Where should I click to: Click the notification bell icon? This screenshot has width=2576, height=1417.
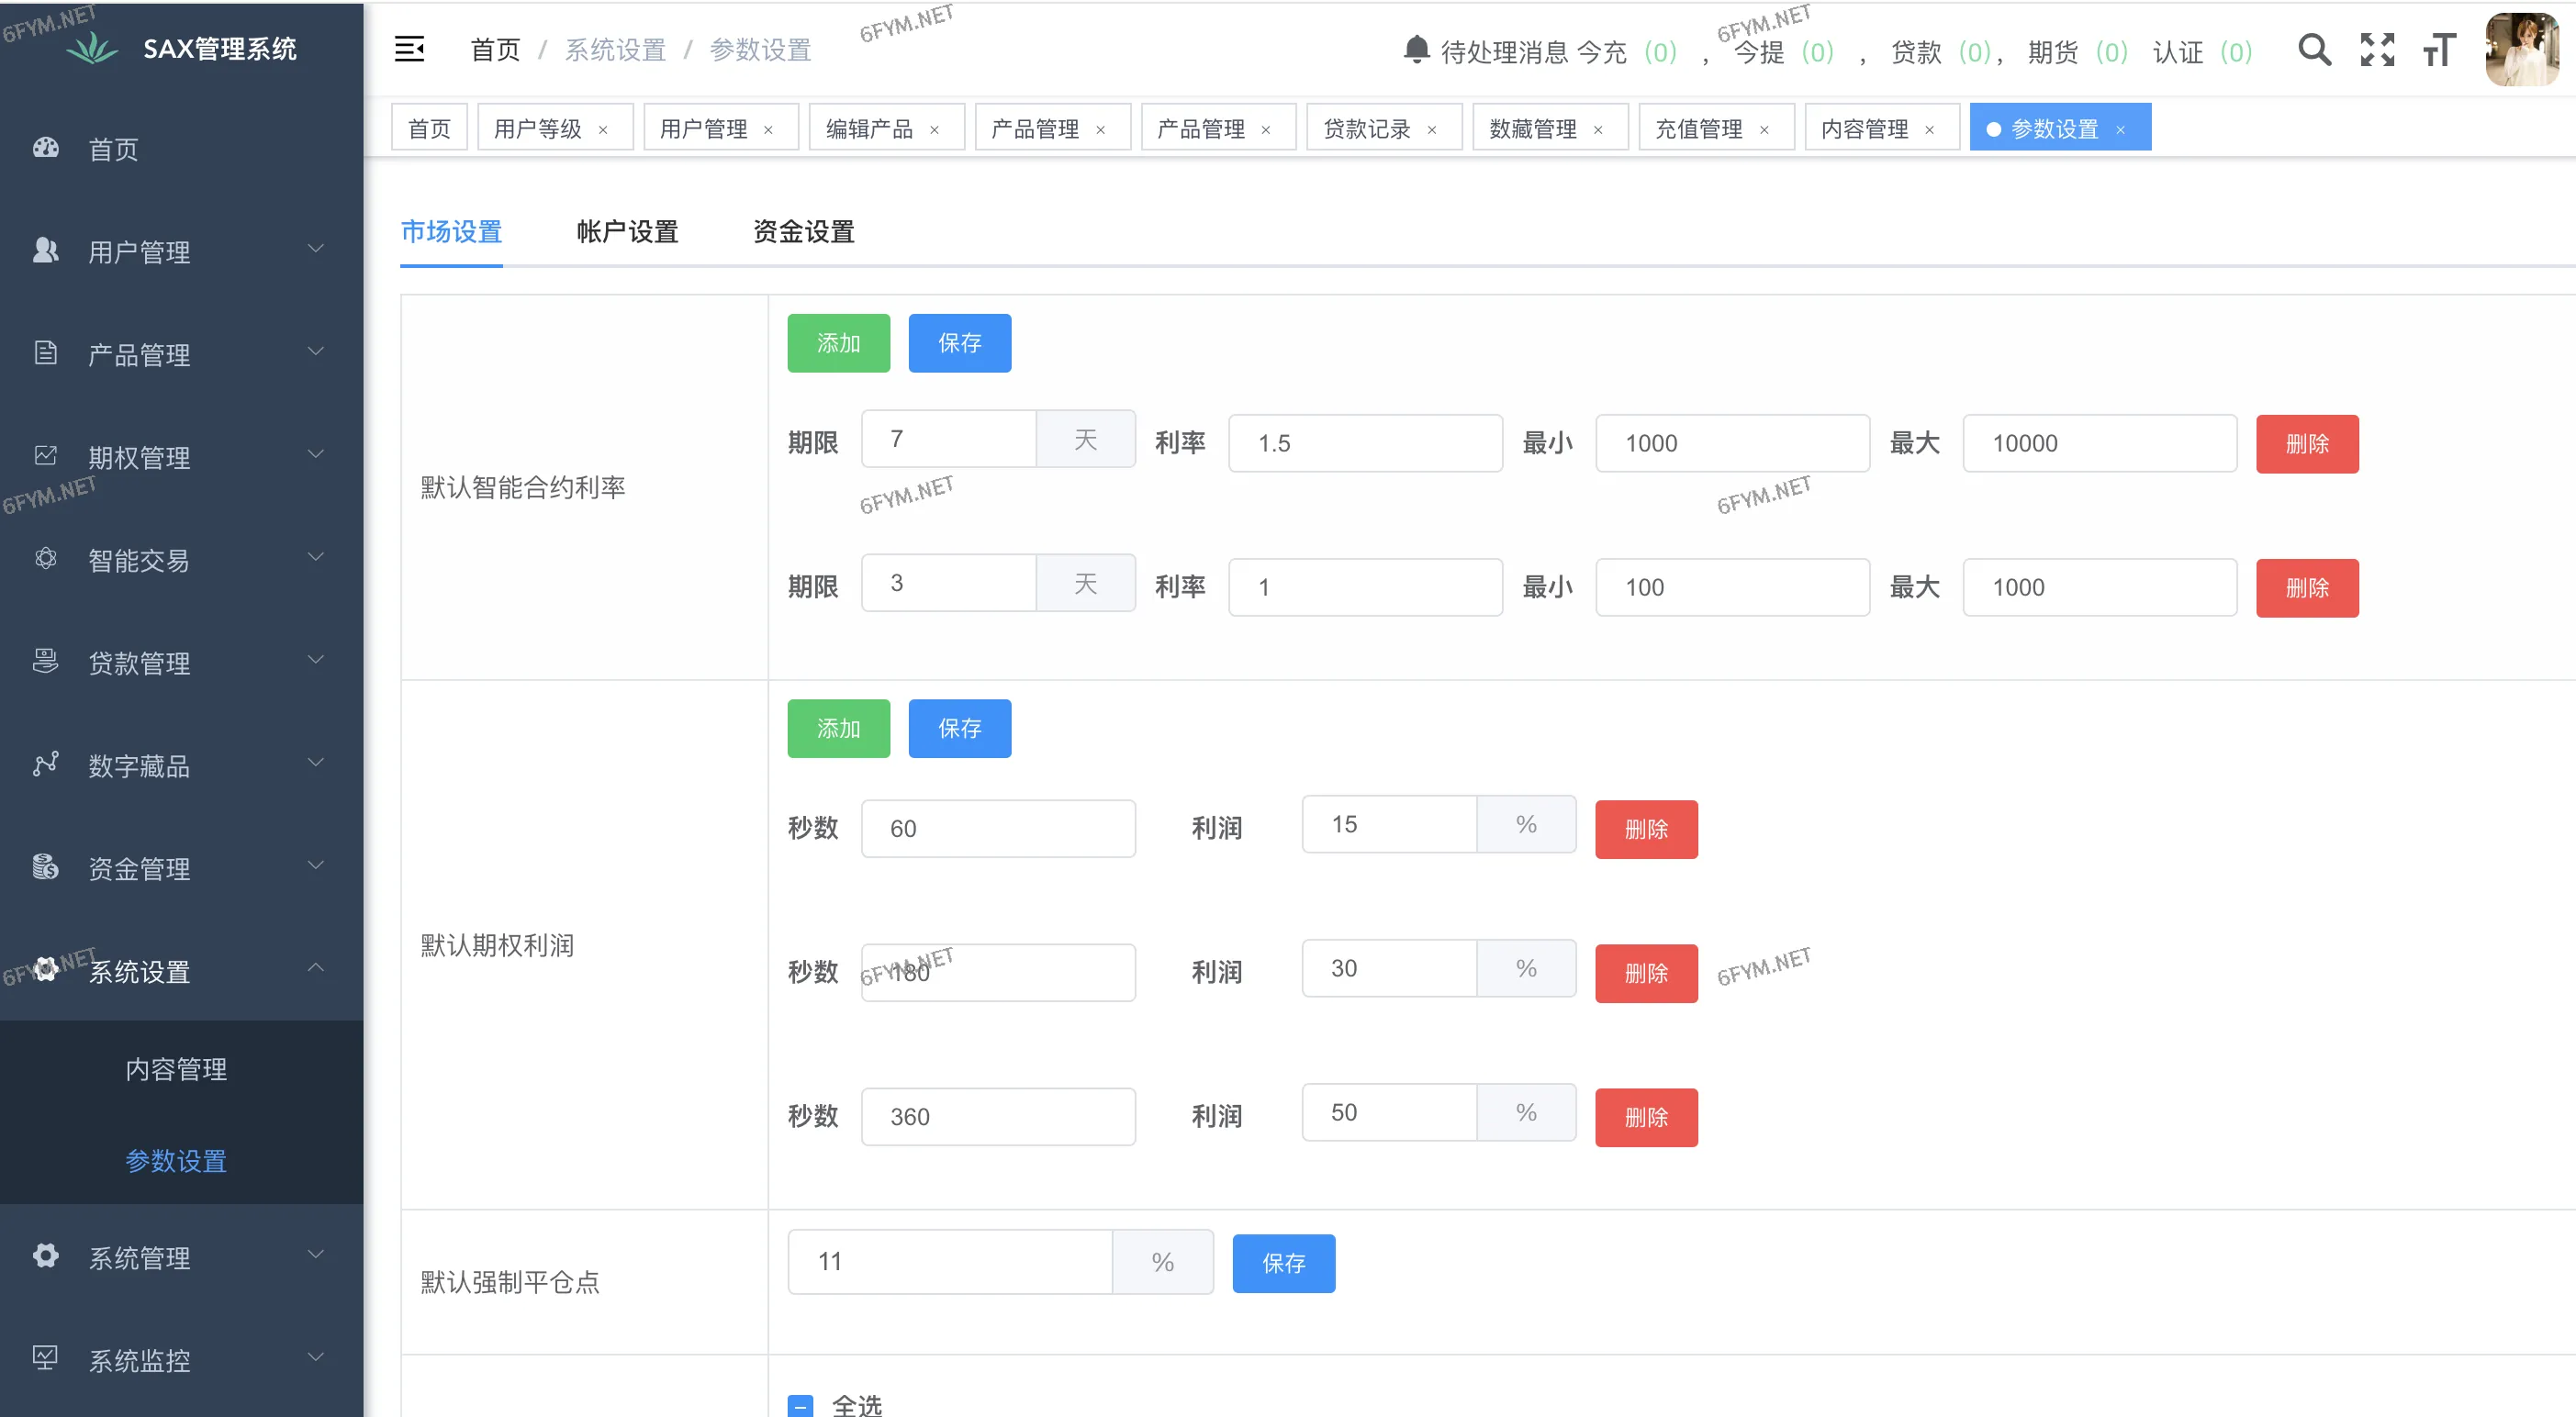coord(1416,49)
